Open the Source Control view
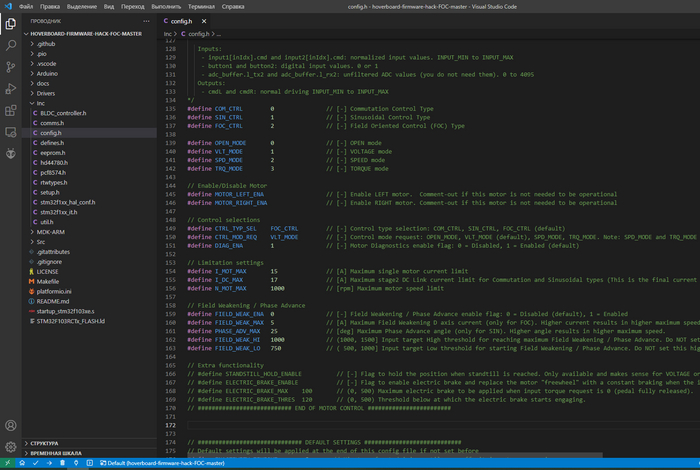 point(11,66)
